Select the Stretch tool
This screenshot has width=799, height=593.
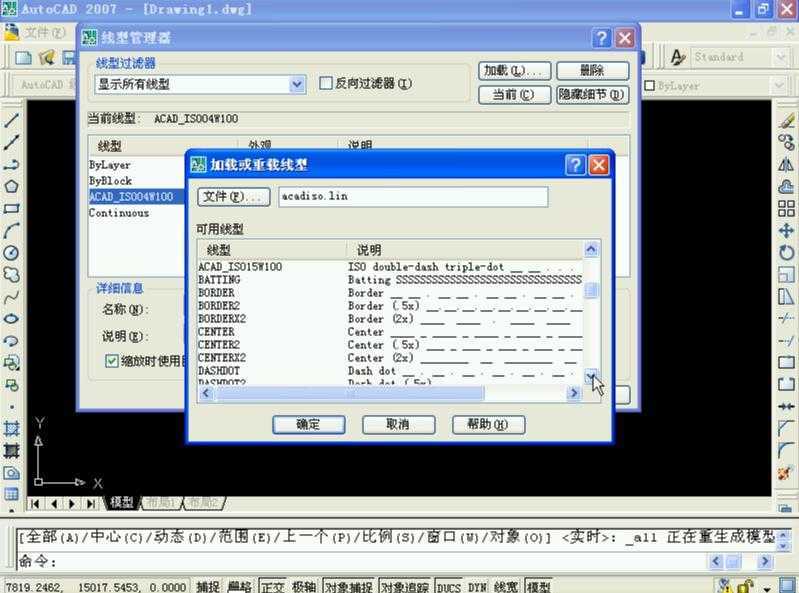pos(786,296)
